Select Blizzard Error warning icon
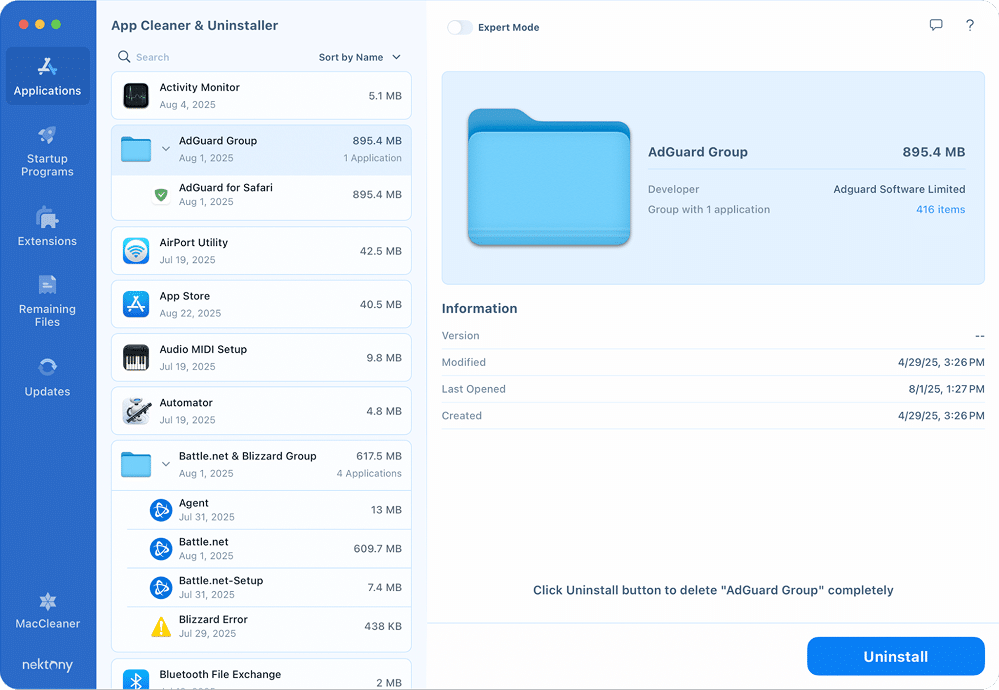The width and height of the screenshot is (999, 690). [161, 627]
